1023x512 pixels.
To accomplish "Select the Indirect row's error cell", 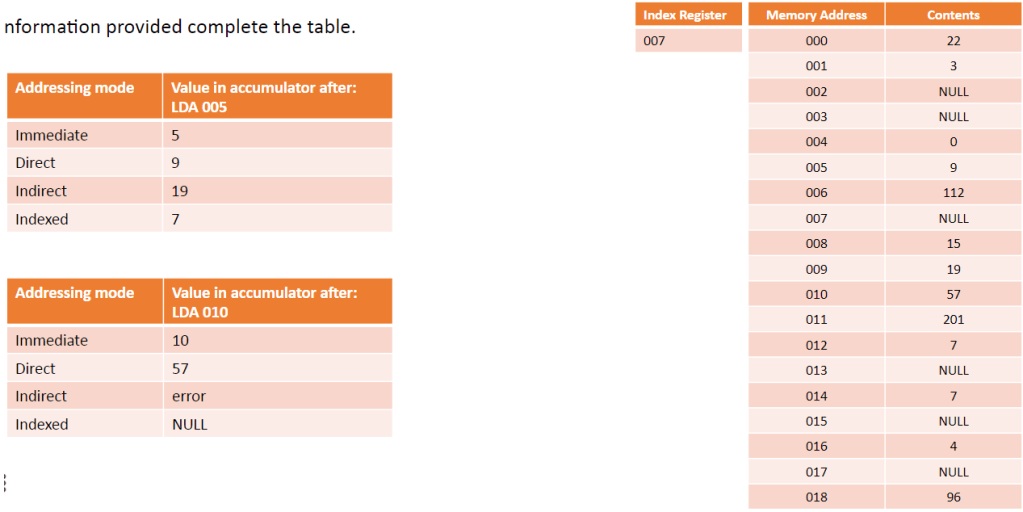I will click(x=277, y=396).
